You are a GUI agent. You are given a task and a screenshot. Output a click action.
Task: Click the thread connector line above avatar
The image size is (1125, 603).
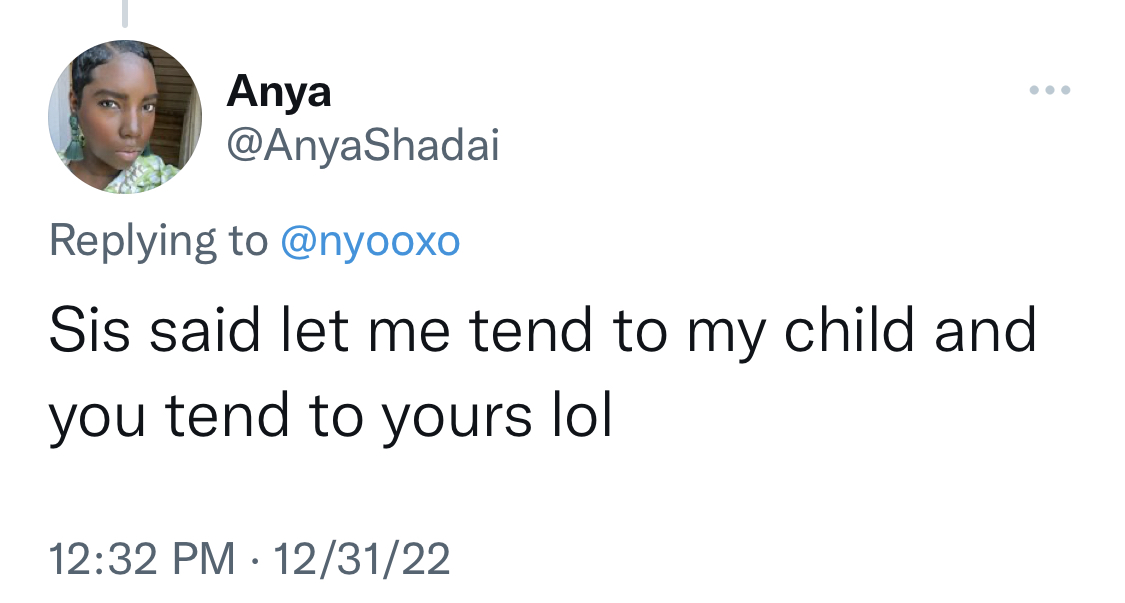coord(125,13)
